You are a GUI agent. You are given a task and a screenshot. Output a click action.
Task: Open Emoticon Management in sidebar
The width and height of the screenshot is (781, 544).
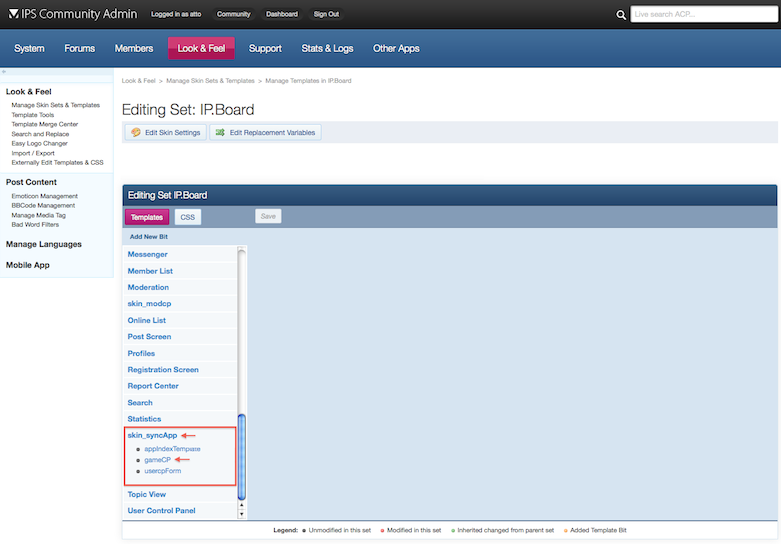(x=45, y=196)
